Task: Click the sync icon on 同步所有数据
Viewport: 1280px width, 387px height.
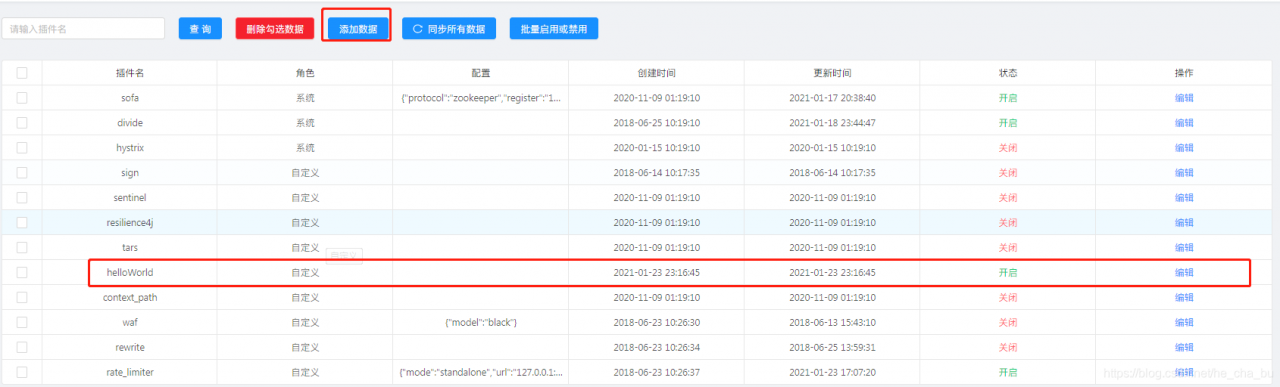Action: point(418,29)
